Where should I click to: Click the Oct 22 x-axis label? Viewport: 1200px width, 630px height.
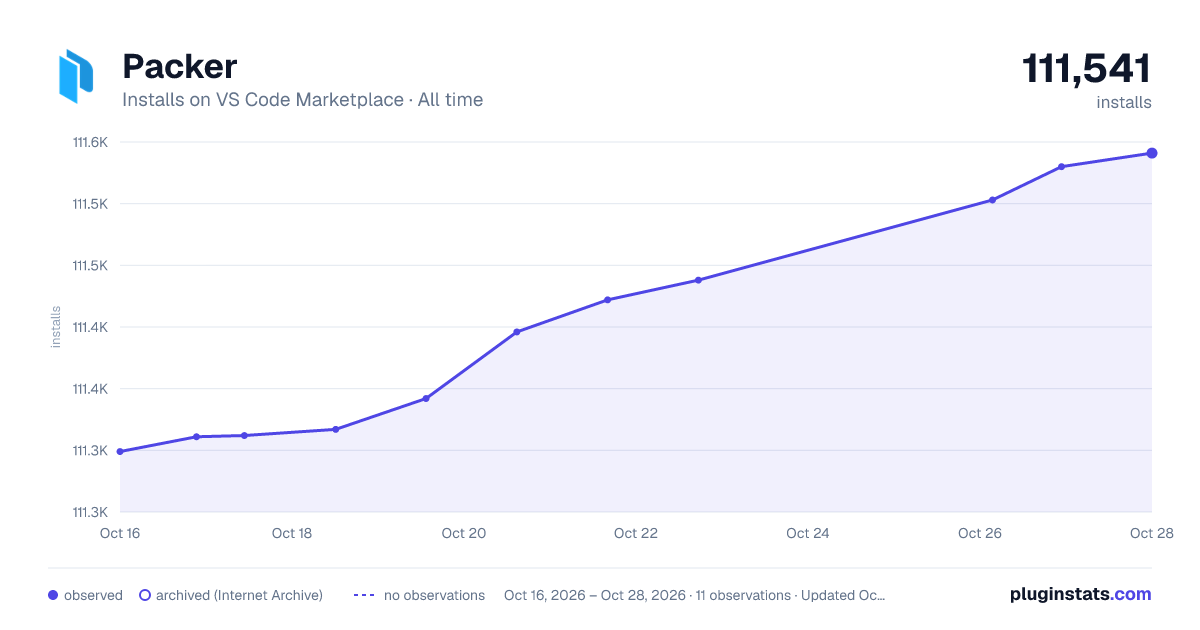[636, 533]
